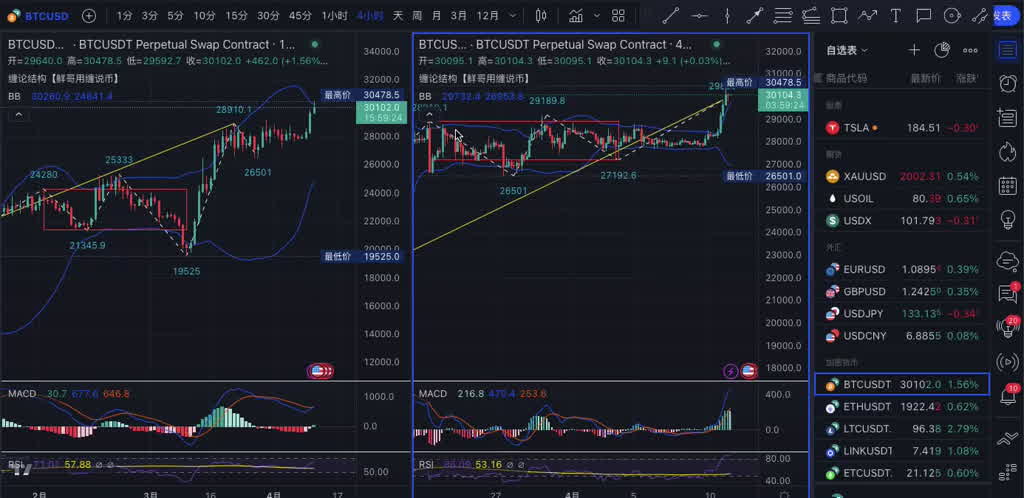Open the watchlist three-dot more menu

pos(970,50)
